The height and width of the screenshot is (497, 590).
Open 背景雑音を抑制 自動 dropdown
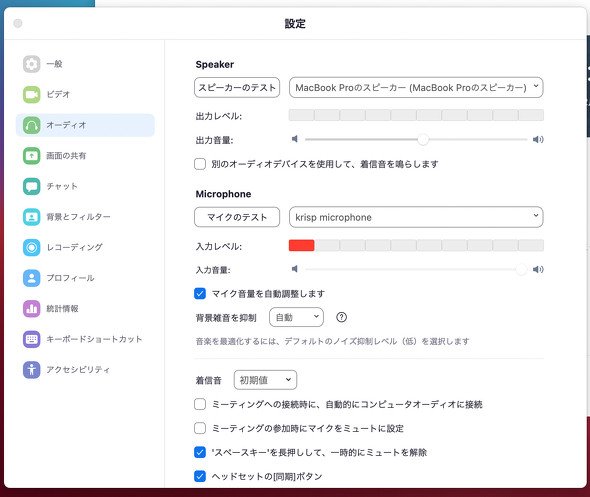tap(297, 317)
